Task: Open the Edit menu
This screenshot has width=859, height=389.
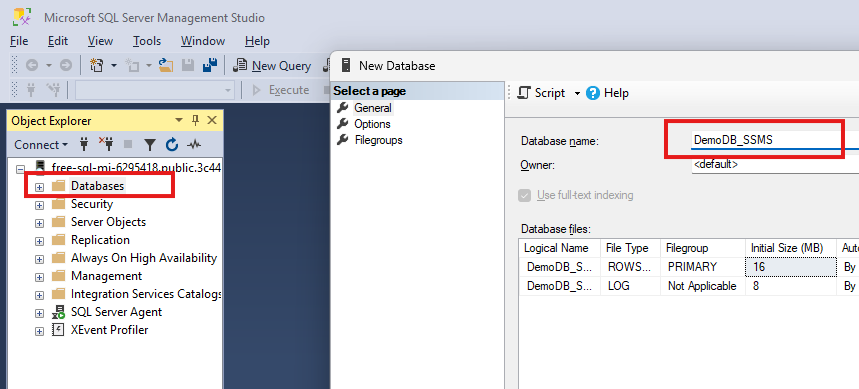Action: [58, 41]
